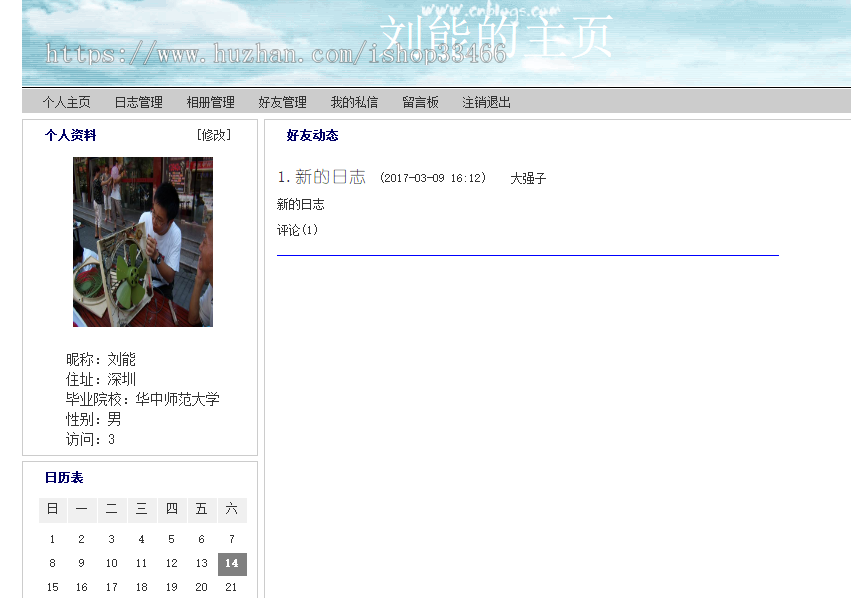
Task: Click the 三 weekday header cell
Action: click(142, 510)
